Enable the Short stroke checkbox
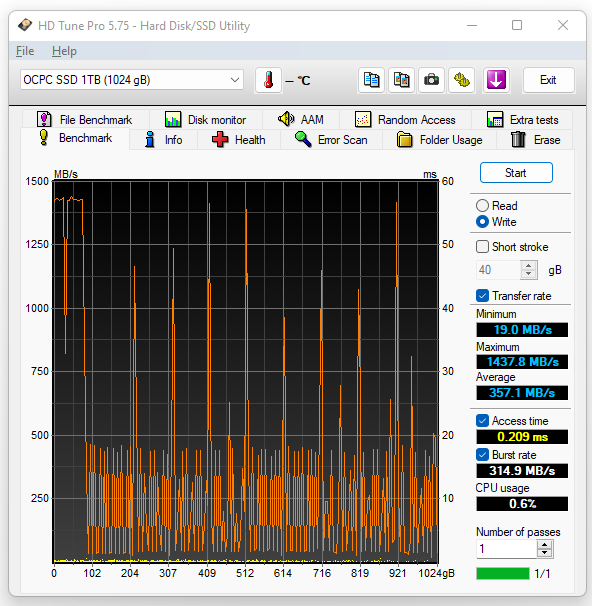 [x=482, y=247]
